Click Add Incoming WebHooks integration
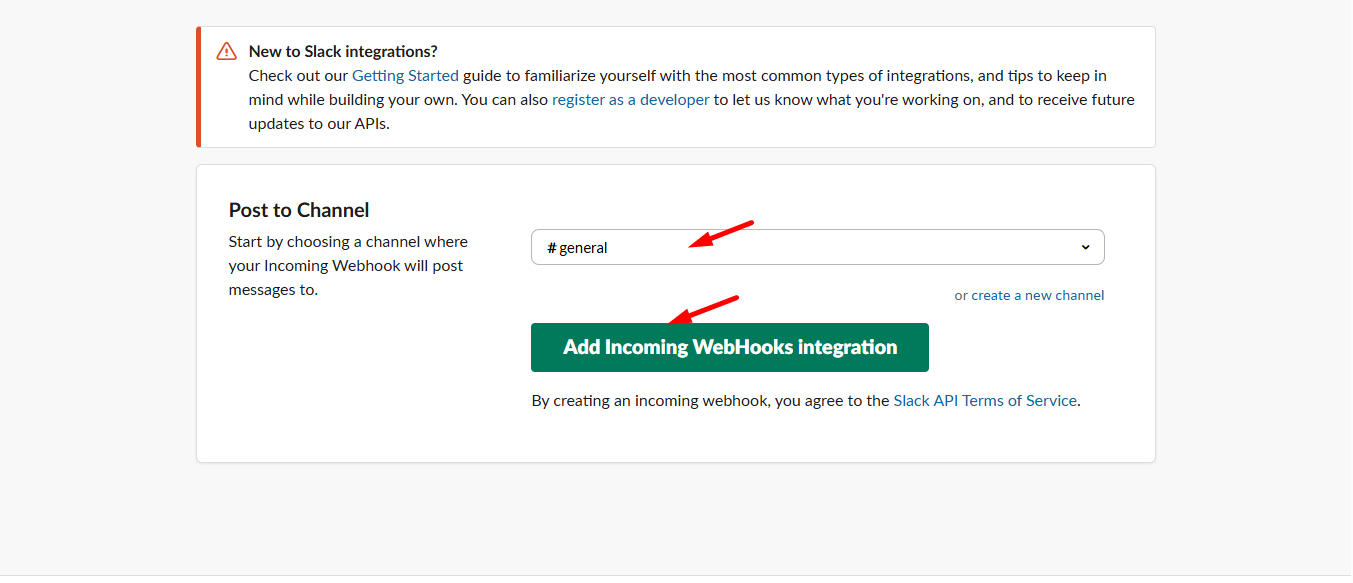This screenshot has height=583, width=1353. [x=729, y=347]
